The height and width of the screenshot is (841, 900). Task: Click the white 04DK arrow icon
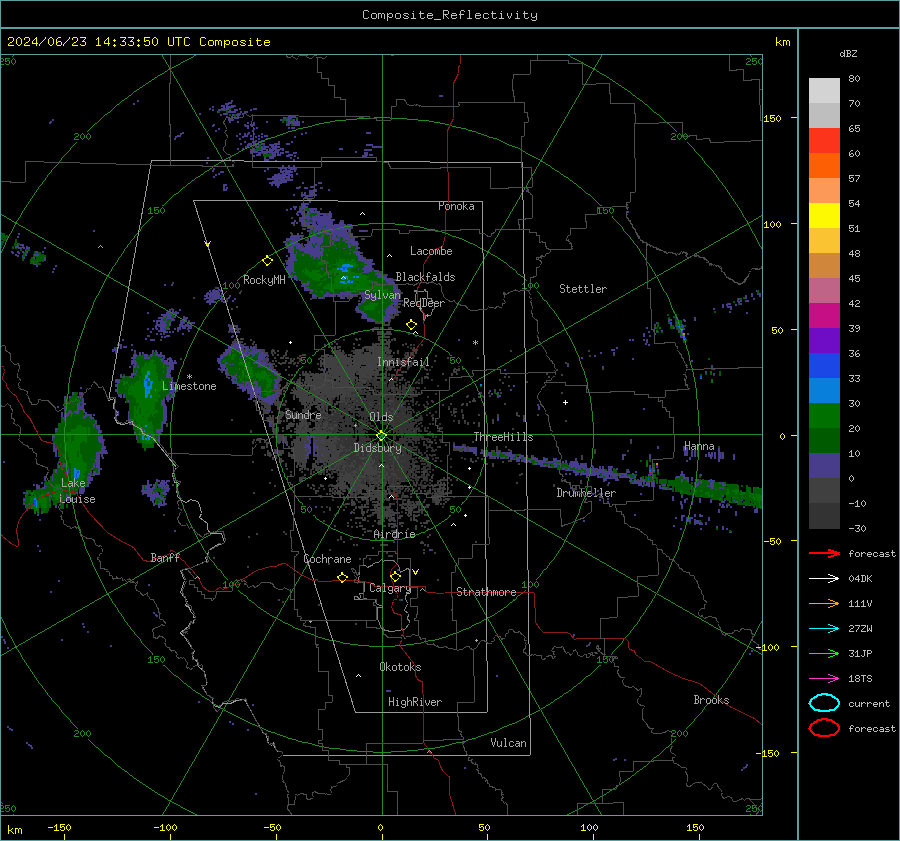coord(824,579)
